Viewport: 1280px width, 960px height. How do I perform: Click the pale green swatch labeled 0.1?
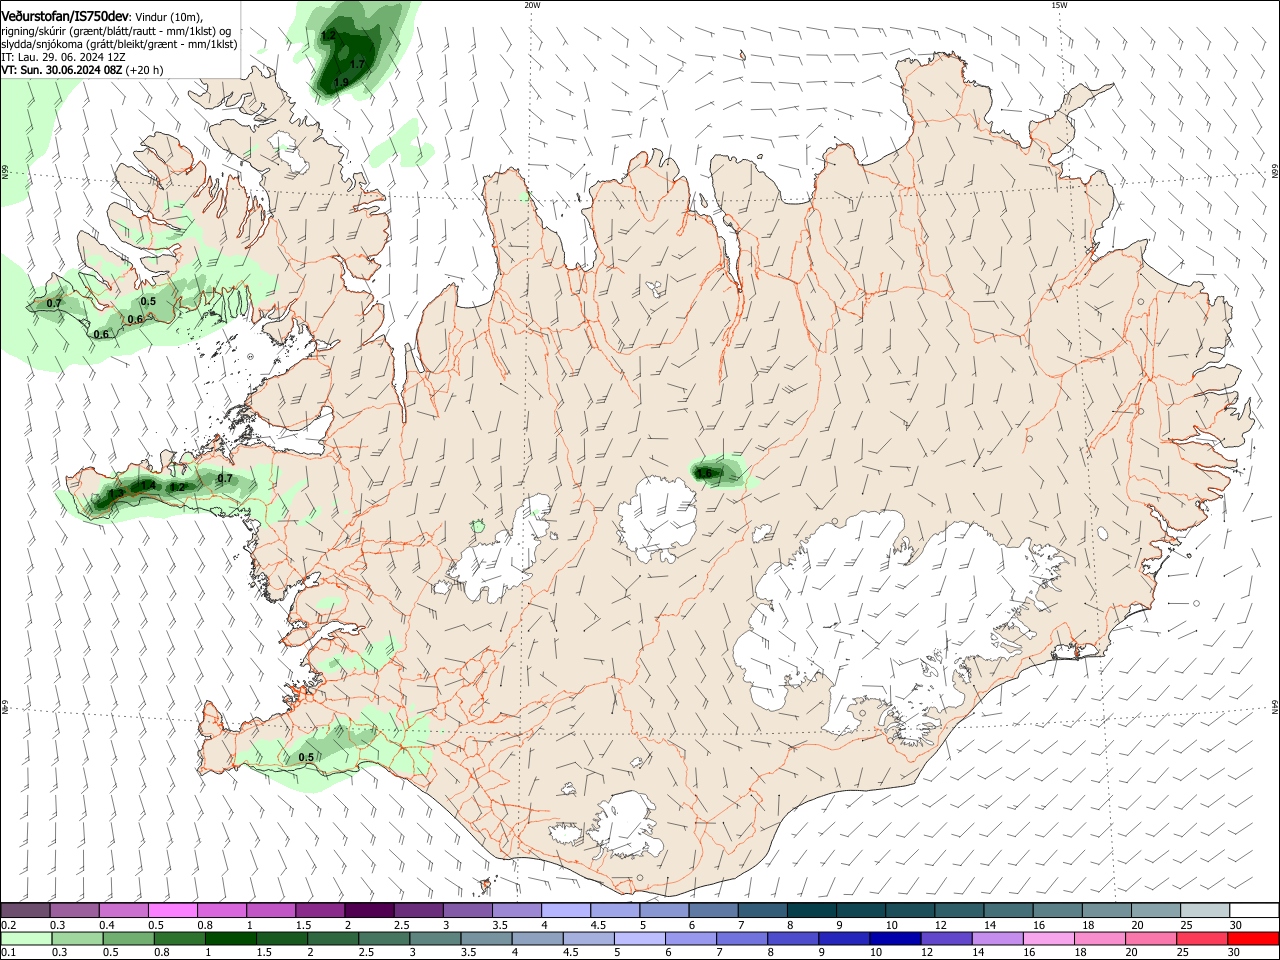coord(26,938)
